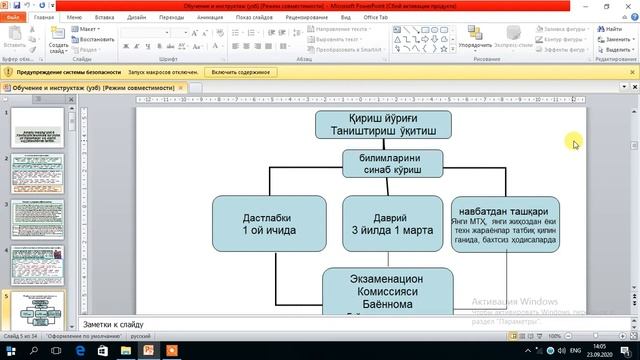Clear all formatting with the eraser icon
The height and width of the screenshot is (360, 640).
[x=220, y=33]
